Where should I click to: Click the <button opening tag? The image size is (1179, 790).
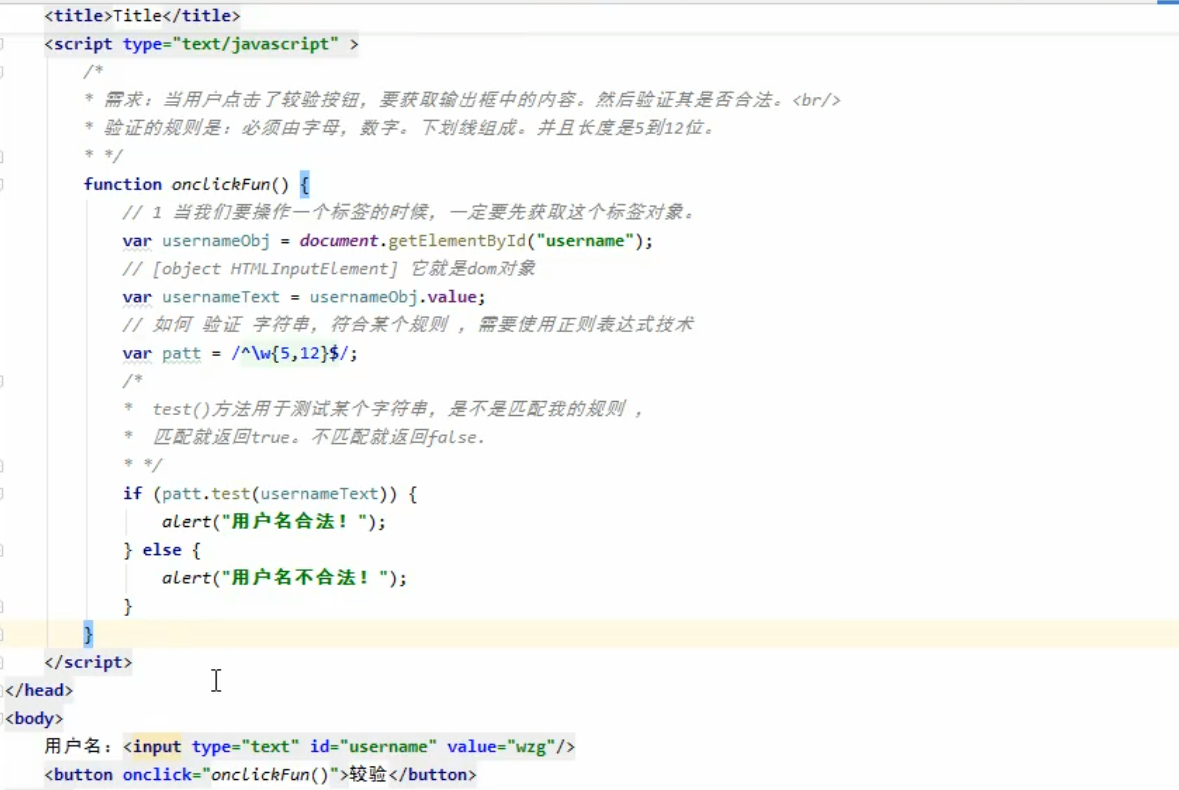[78, 775]
